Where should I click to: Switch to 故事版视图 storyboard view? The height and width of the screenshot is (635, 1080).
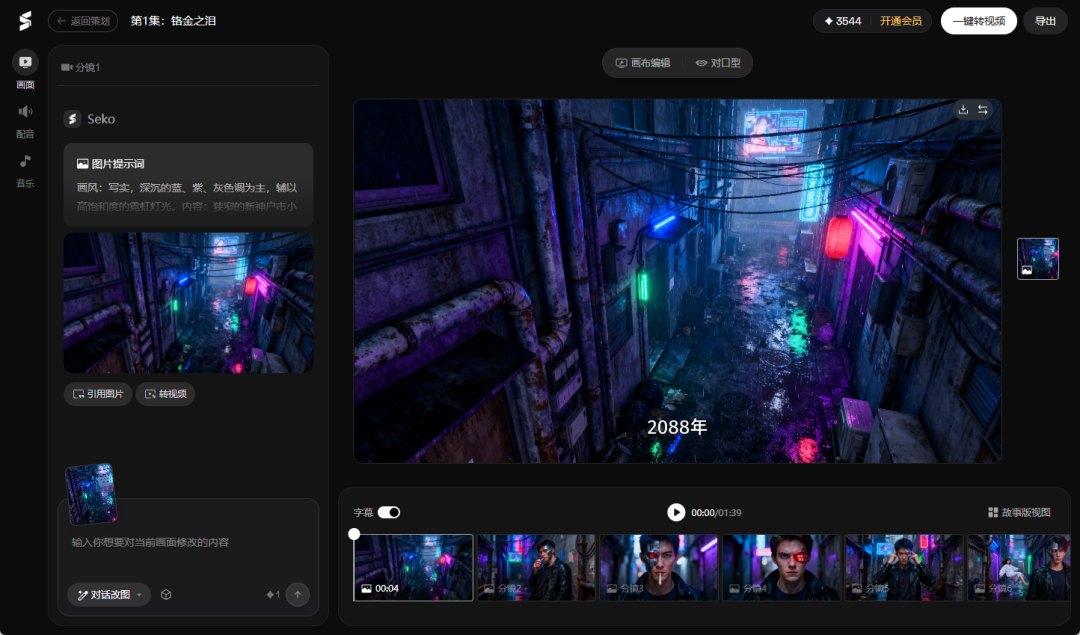[1019, 512]
